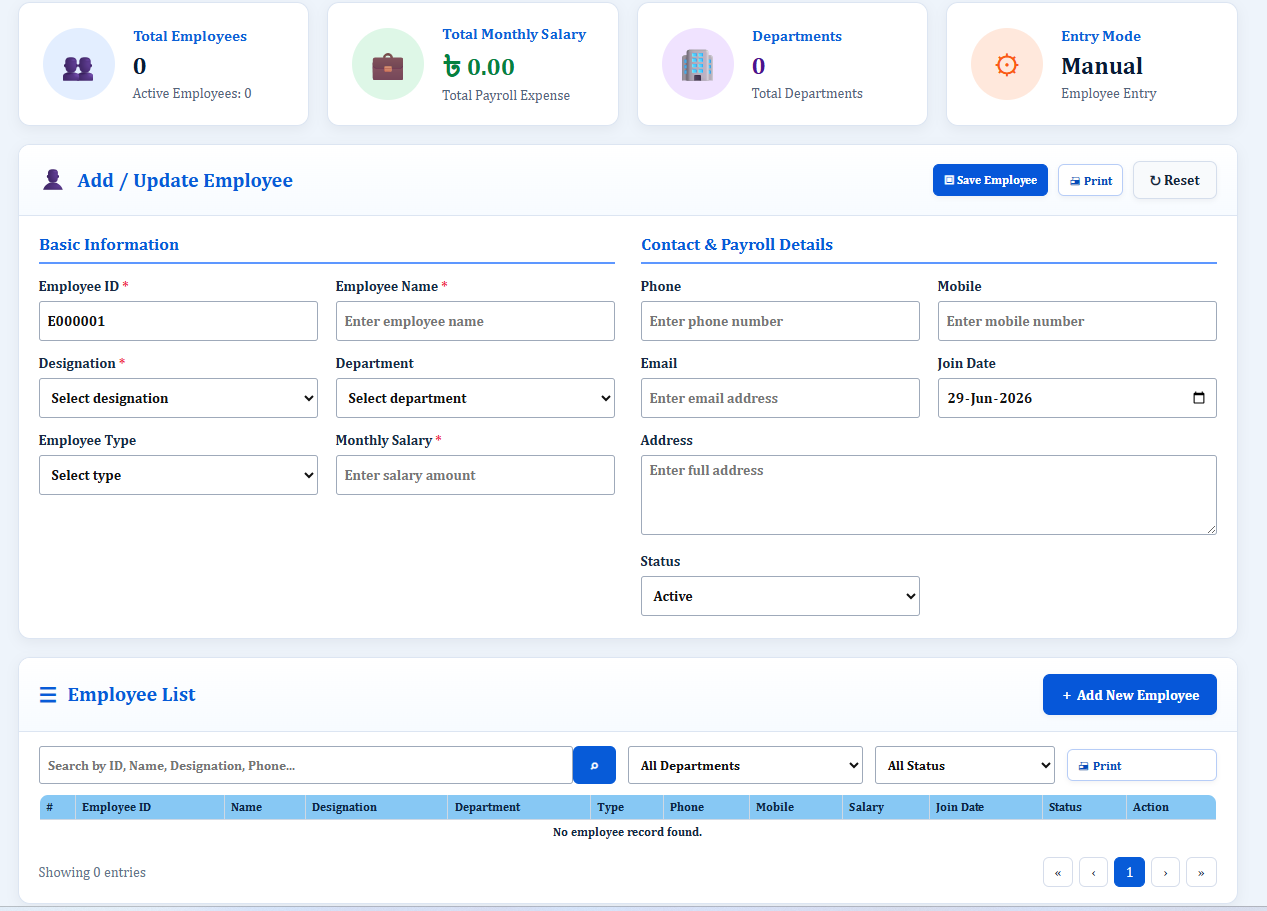Click the orange Entry Mode gear icon

tap(1007, 65)
